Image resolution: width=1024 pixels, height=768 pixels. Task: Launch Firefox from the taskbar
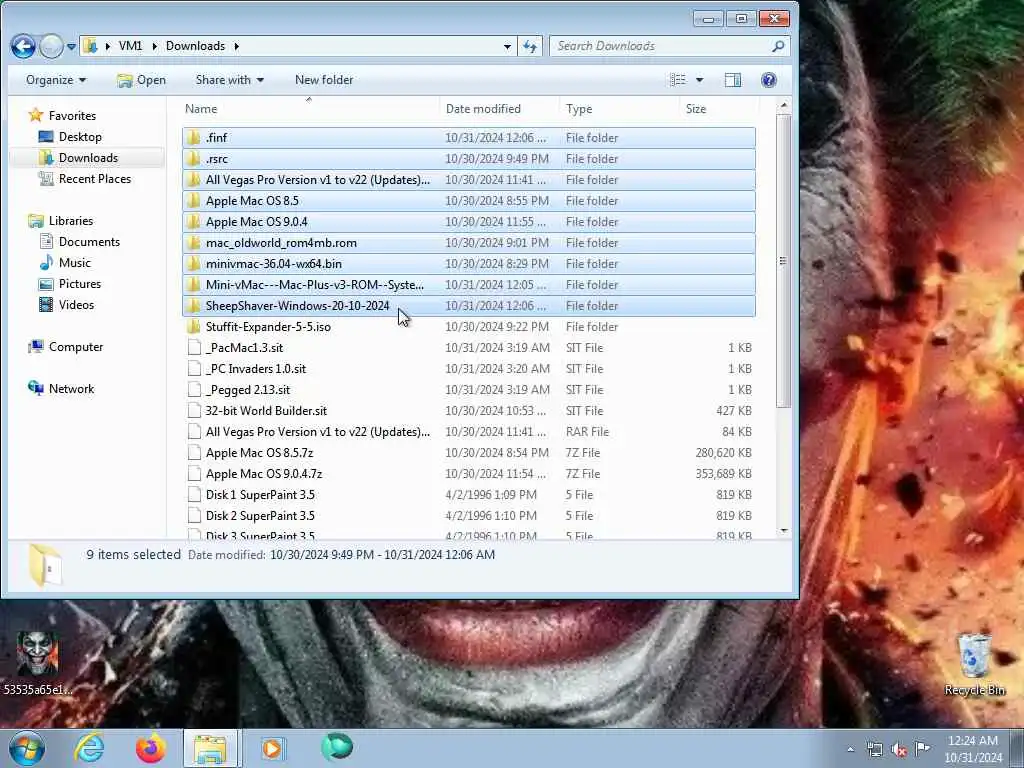pos(150,748)
